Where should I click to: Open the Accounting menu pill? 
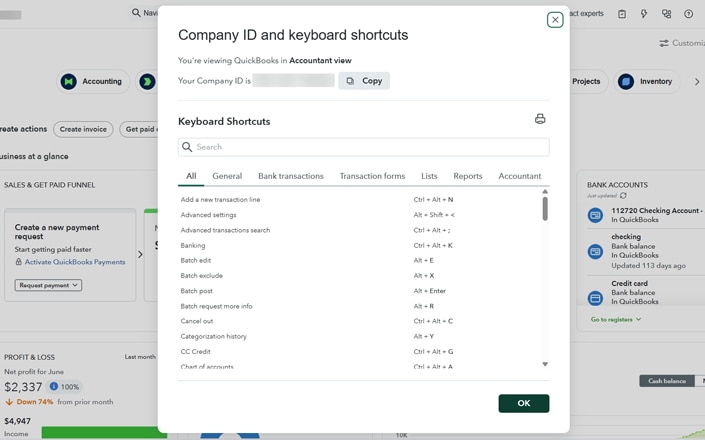(93, 81)
